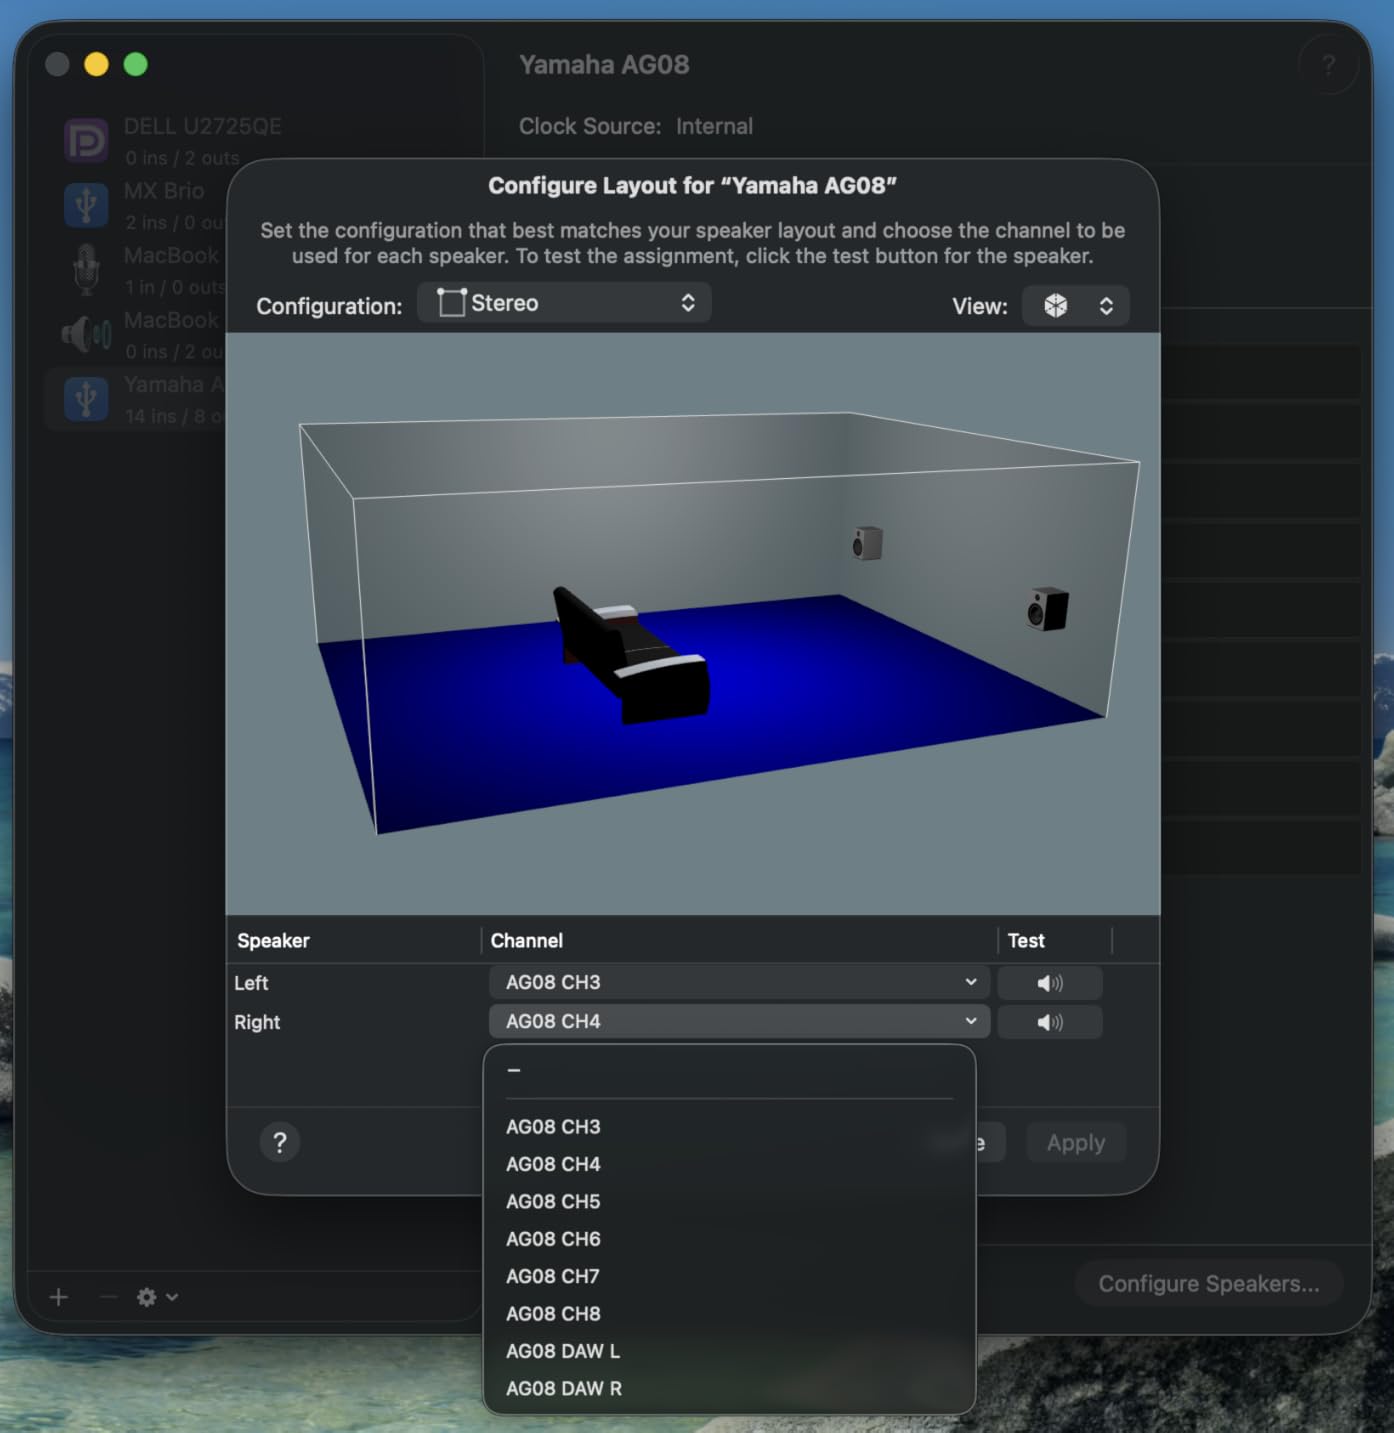Click the Configure Speakers... button

(1209, 1284)
